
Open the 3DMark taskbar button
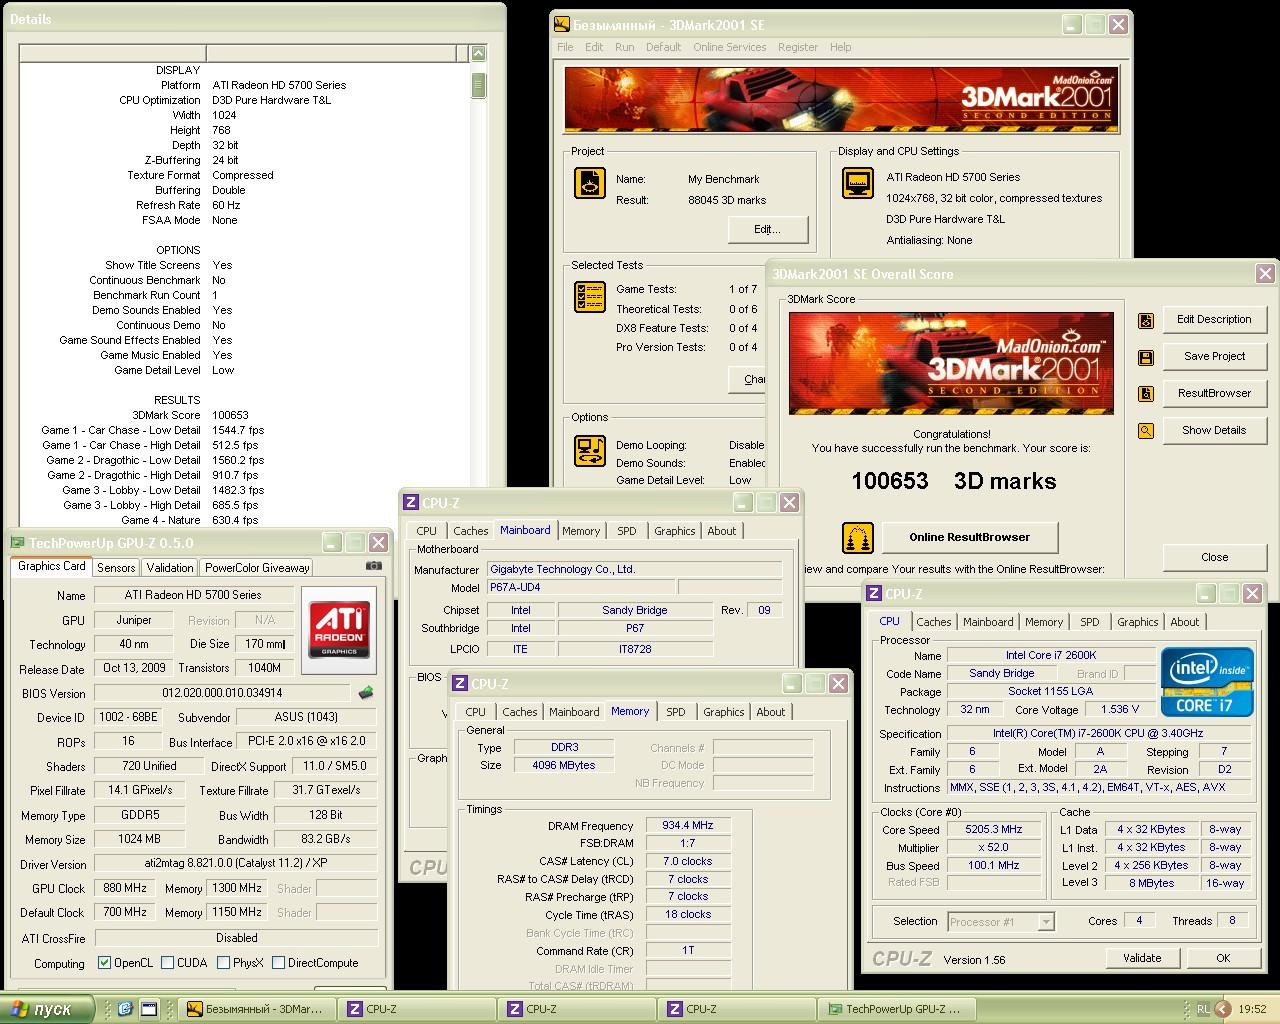pyautogui.click(x=257, y=1009)
